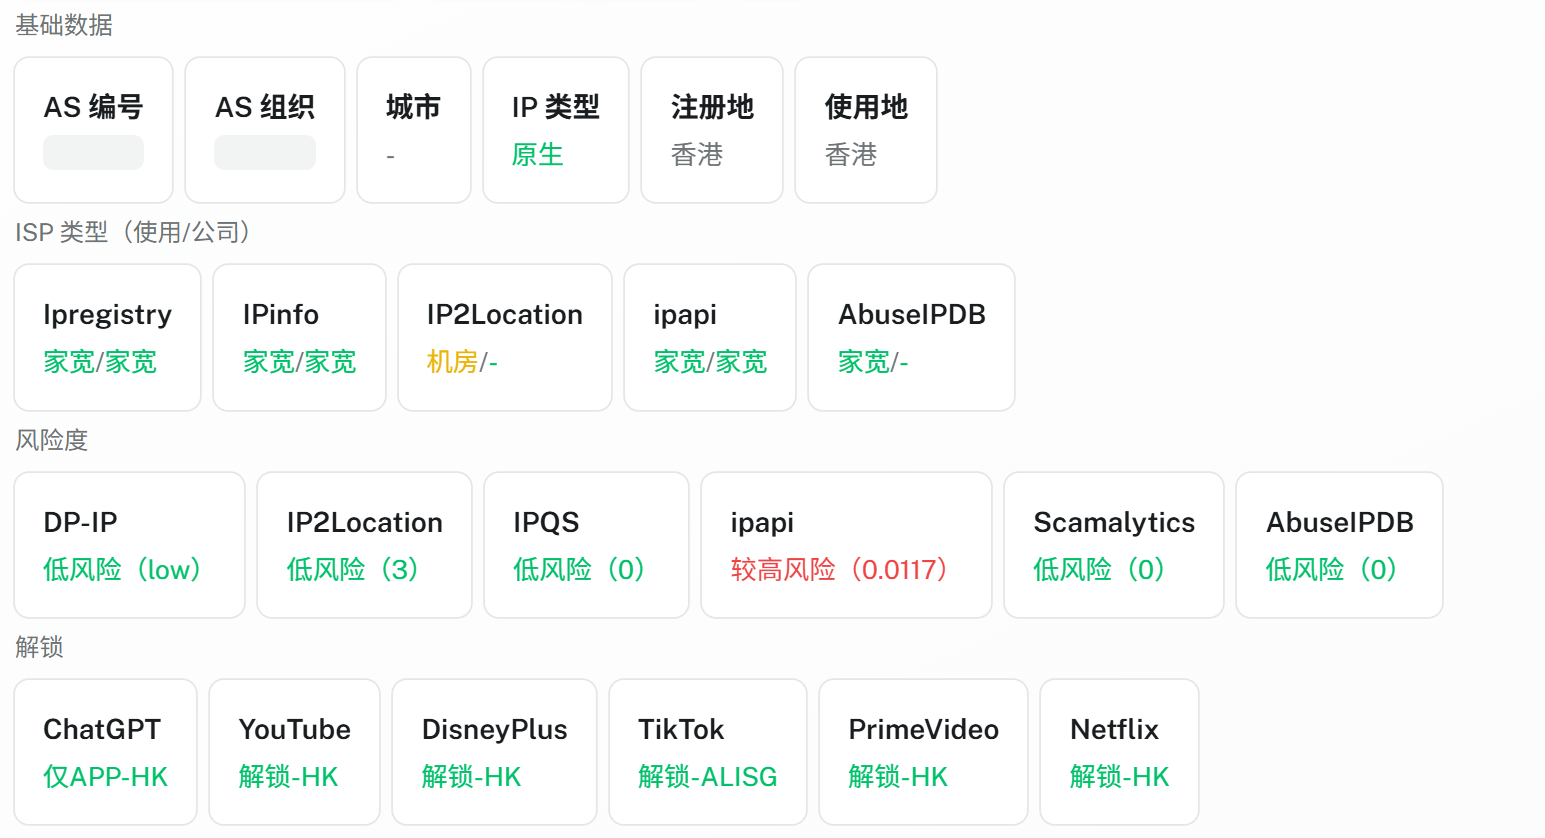Click the AS 组织 info card

[265, 130]
